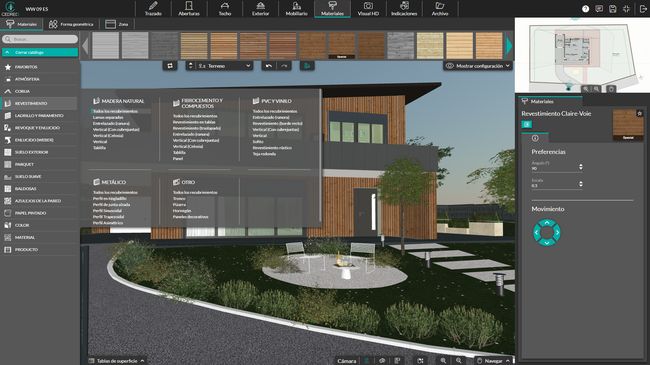
Task: Select the gray stone-like swatch
Action: 400,46
